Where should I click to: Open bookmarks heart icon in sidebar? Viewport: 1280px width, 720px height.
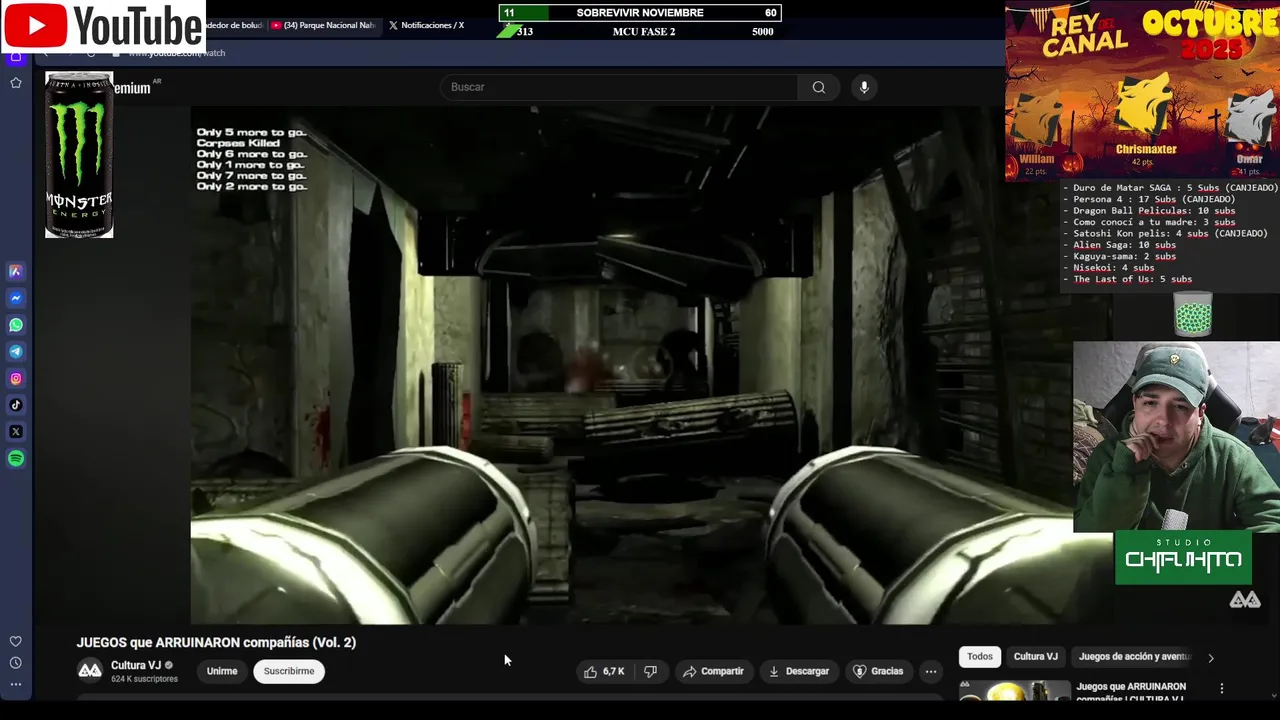pyautogui.click(x=16, y=642)
